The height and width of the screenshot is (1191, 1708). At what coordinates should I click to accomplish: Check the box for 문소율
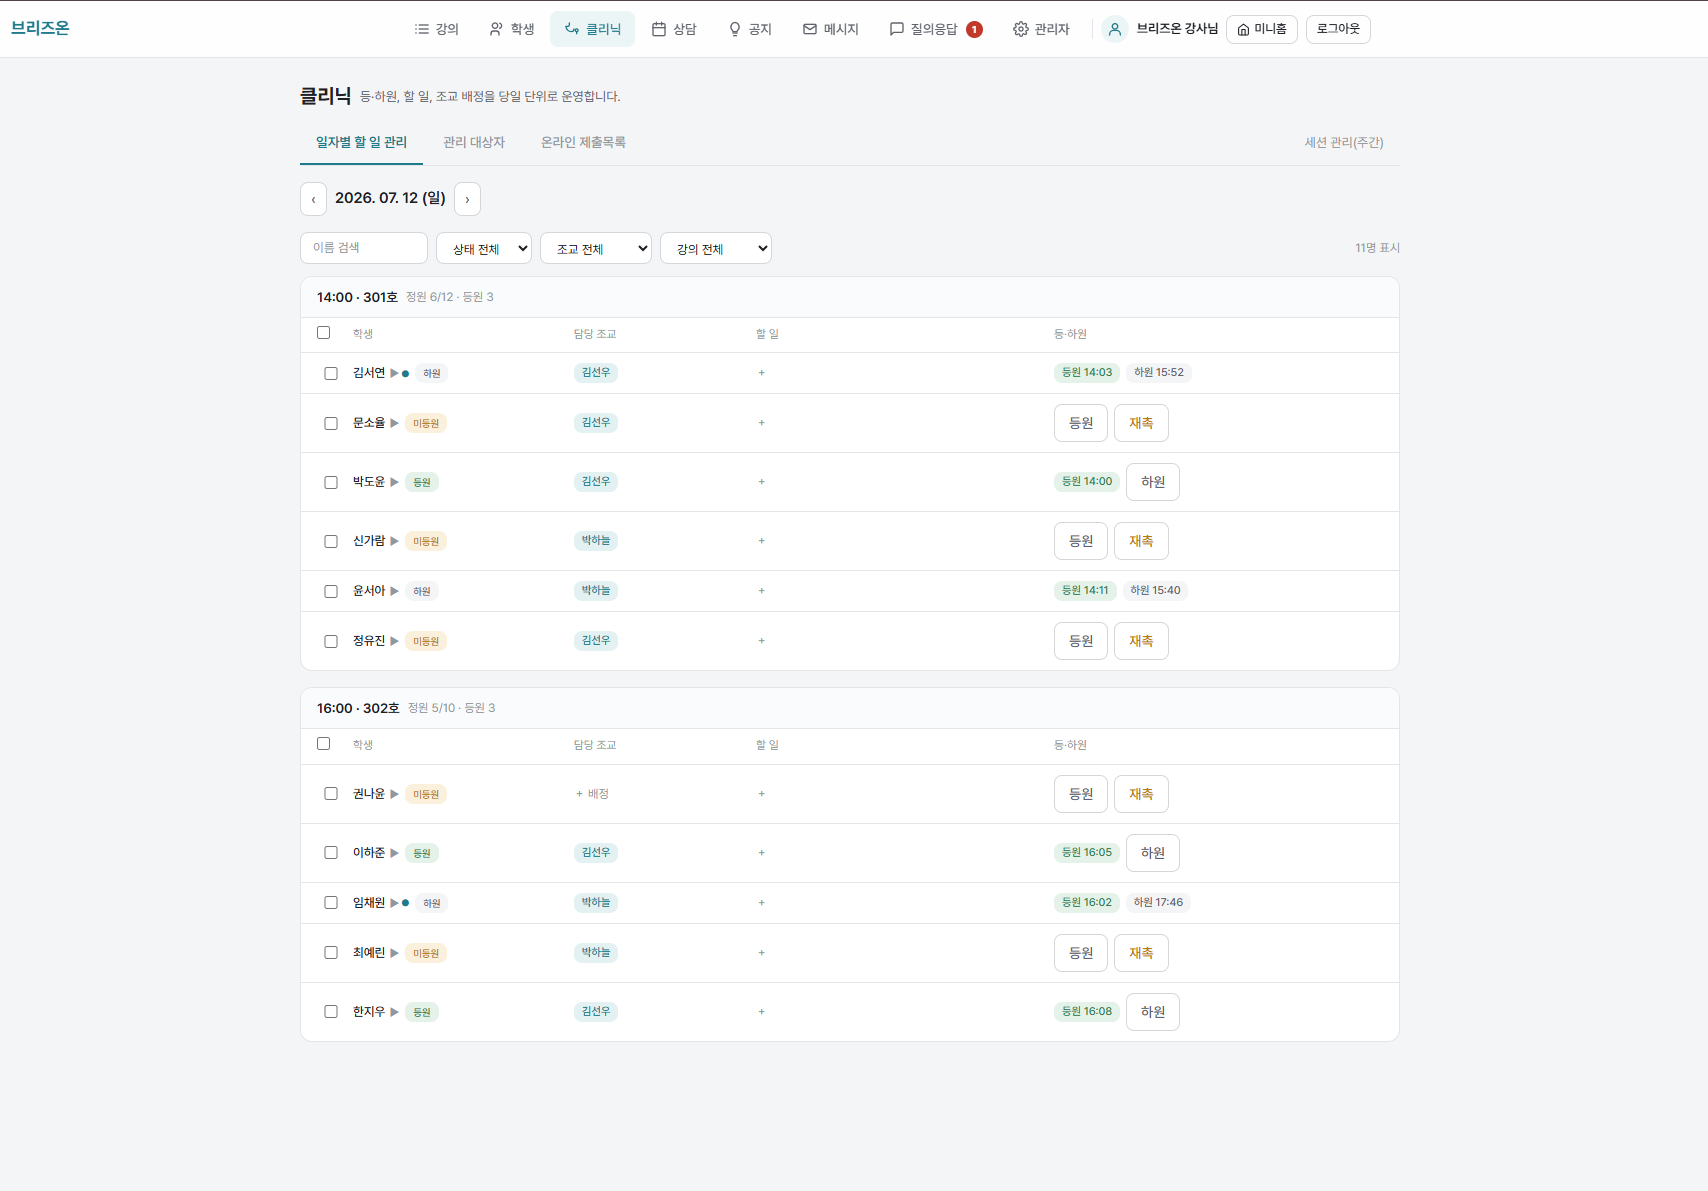(331, 423)
